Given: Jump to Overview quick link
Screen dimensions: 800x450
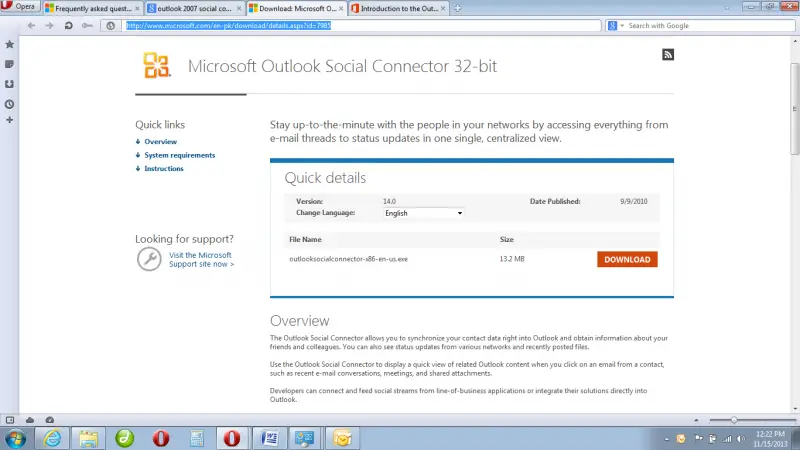Looking at the screenshot, I should click(x=160, y=142).
